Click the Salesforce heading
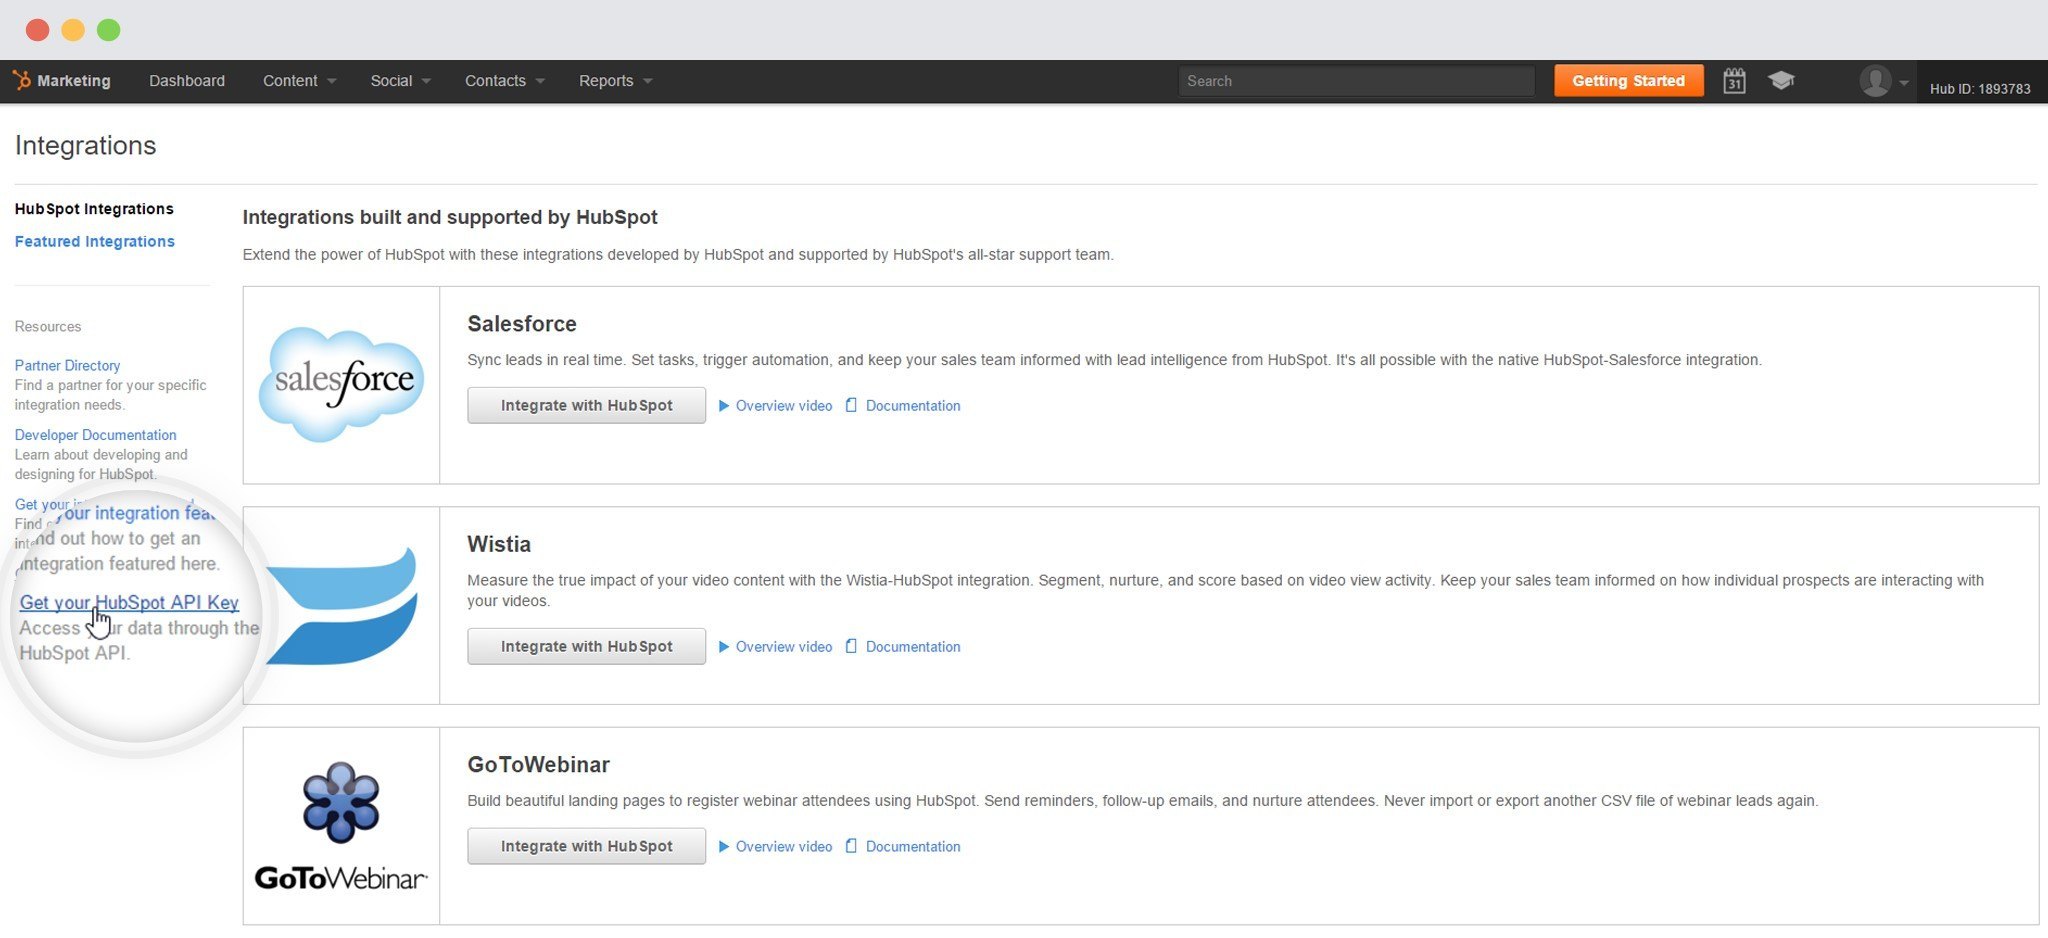Screen dimensions: 2048x938 [x=522, y=324]
